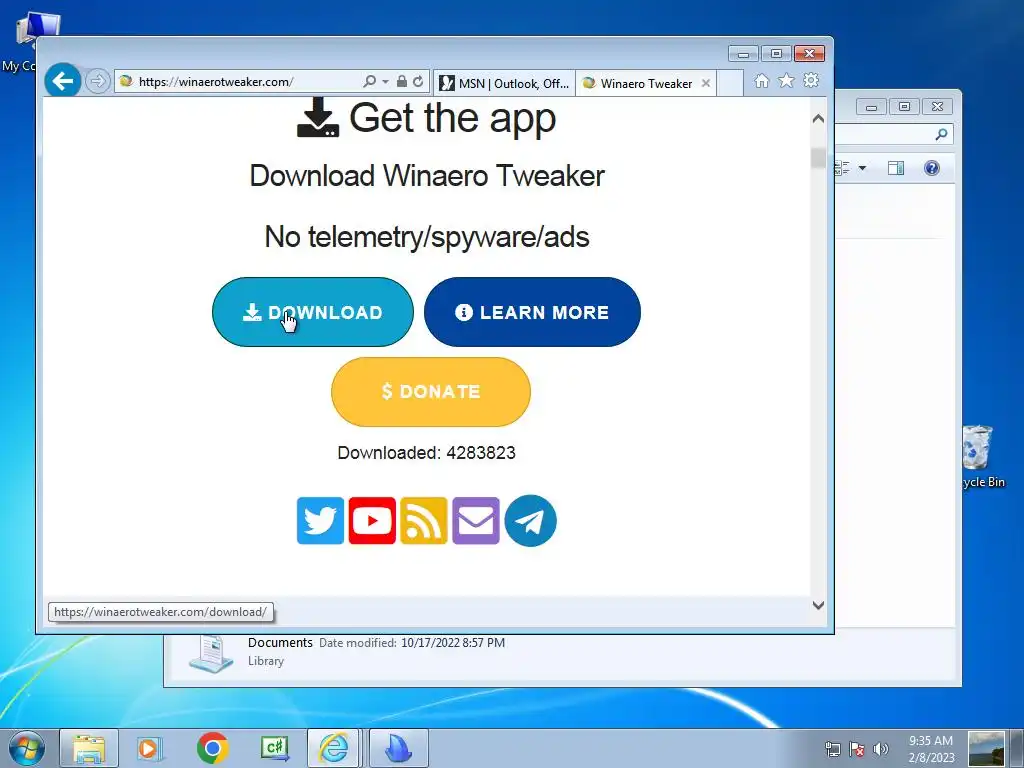Open the blue sail app on taskbar
1024x768 pixels.
(399, 748)
